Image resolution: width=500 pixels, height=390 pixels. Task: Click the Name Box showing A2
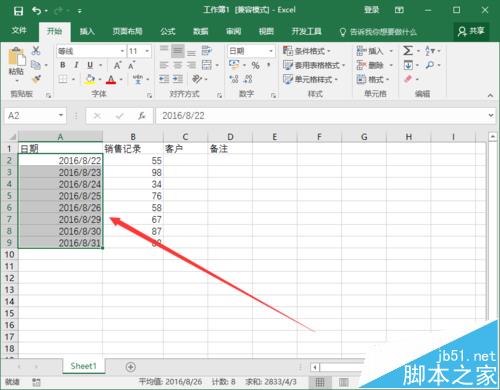click(35, 116)
